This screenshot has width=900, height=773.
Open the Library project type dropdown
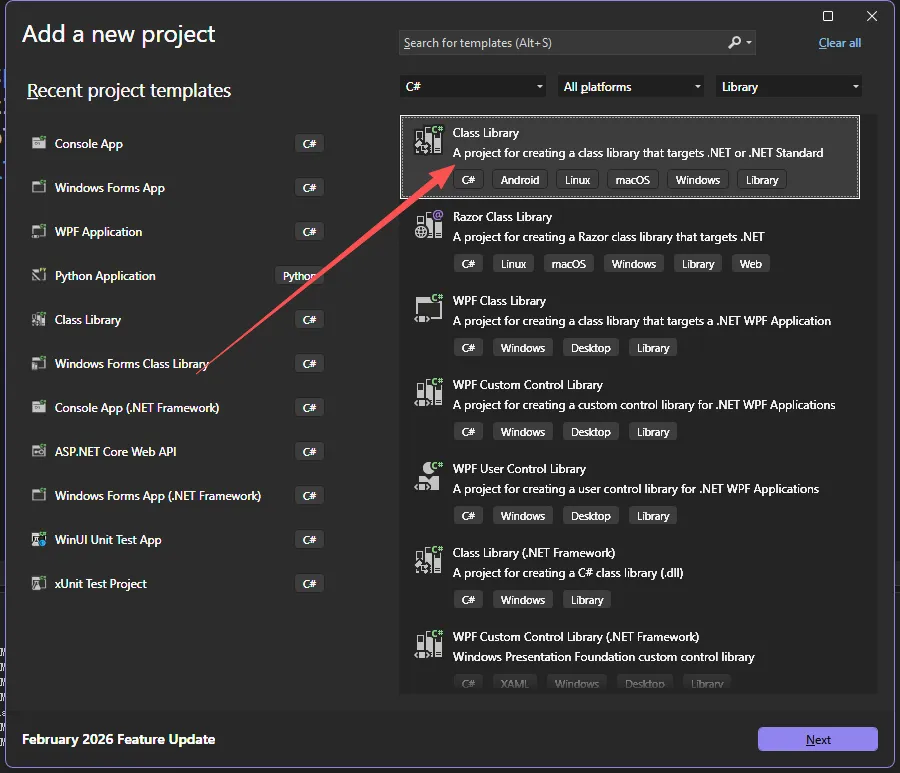[789, 87]
